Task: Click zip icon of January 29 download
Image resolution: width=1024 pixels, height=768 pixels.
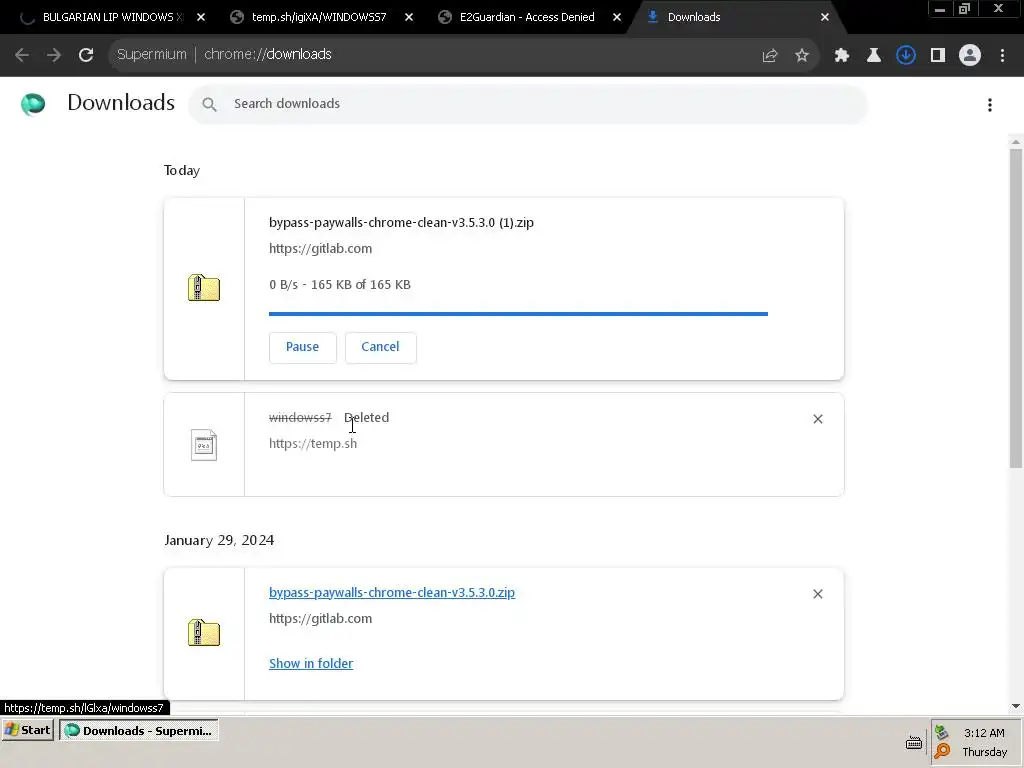Action: click(x=204, y=633)
